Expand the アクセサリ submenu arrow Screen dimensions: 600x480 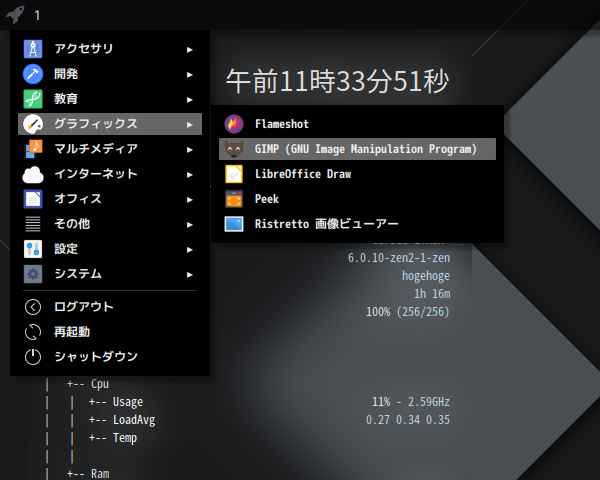point(189,50)
